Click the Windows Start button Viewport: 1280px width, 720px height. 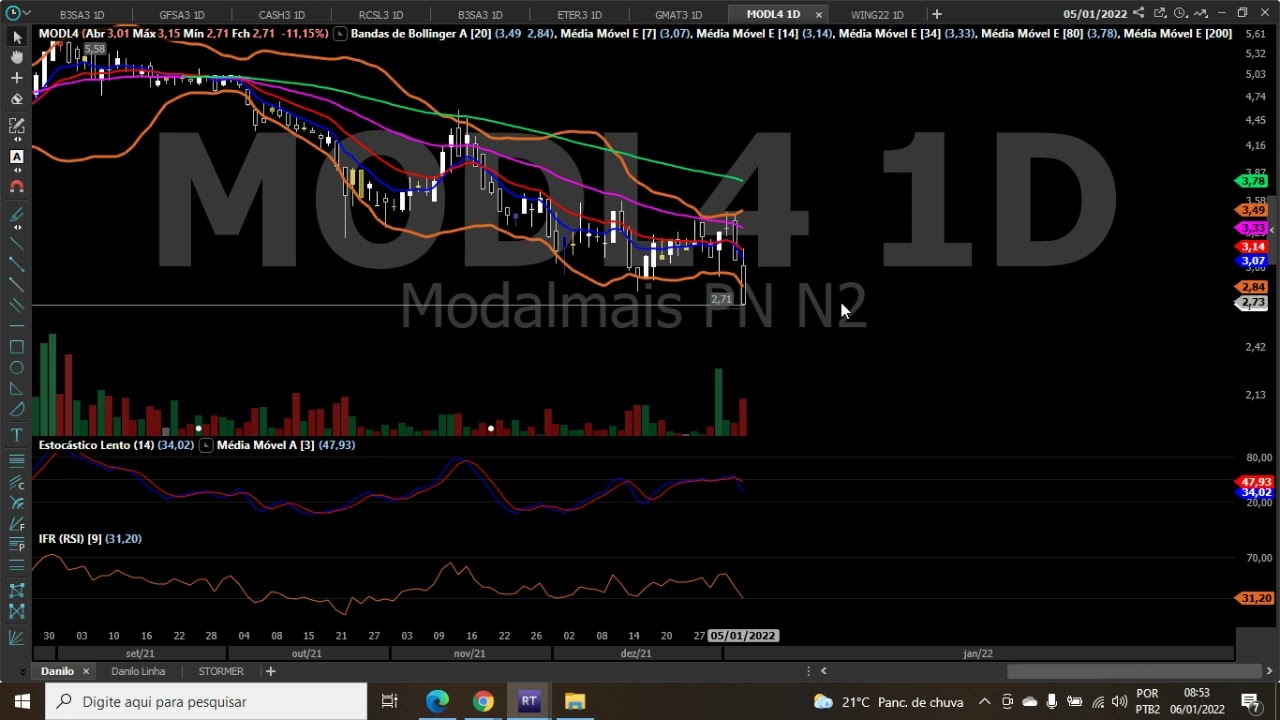pyautogui.click(x=22, y=701)
